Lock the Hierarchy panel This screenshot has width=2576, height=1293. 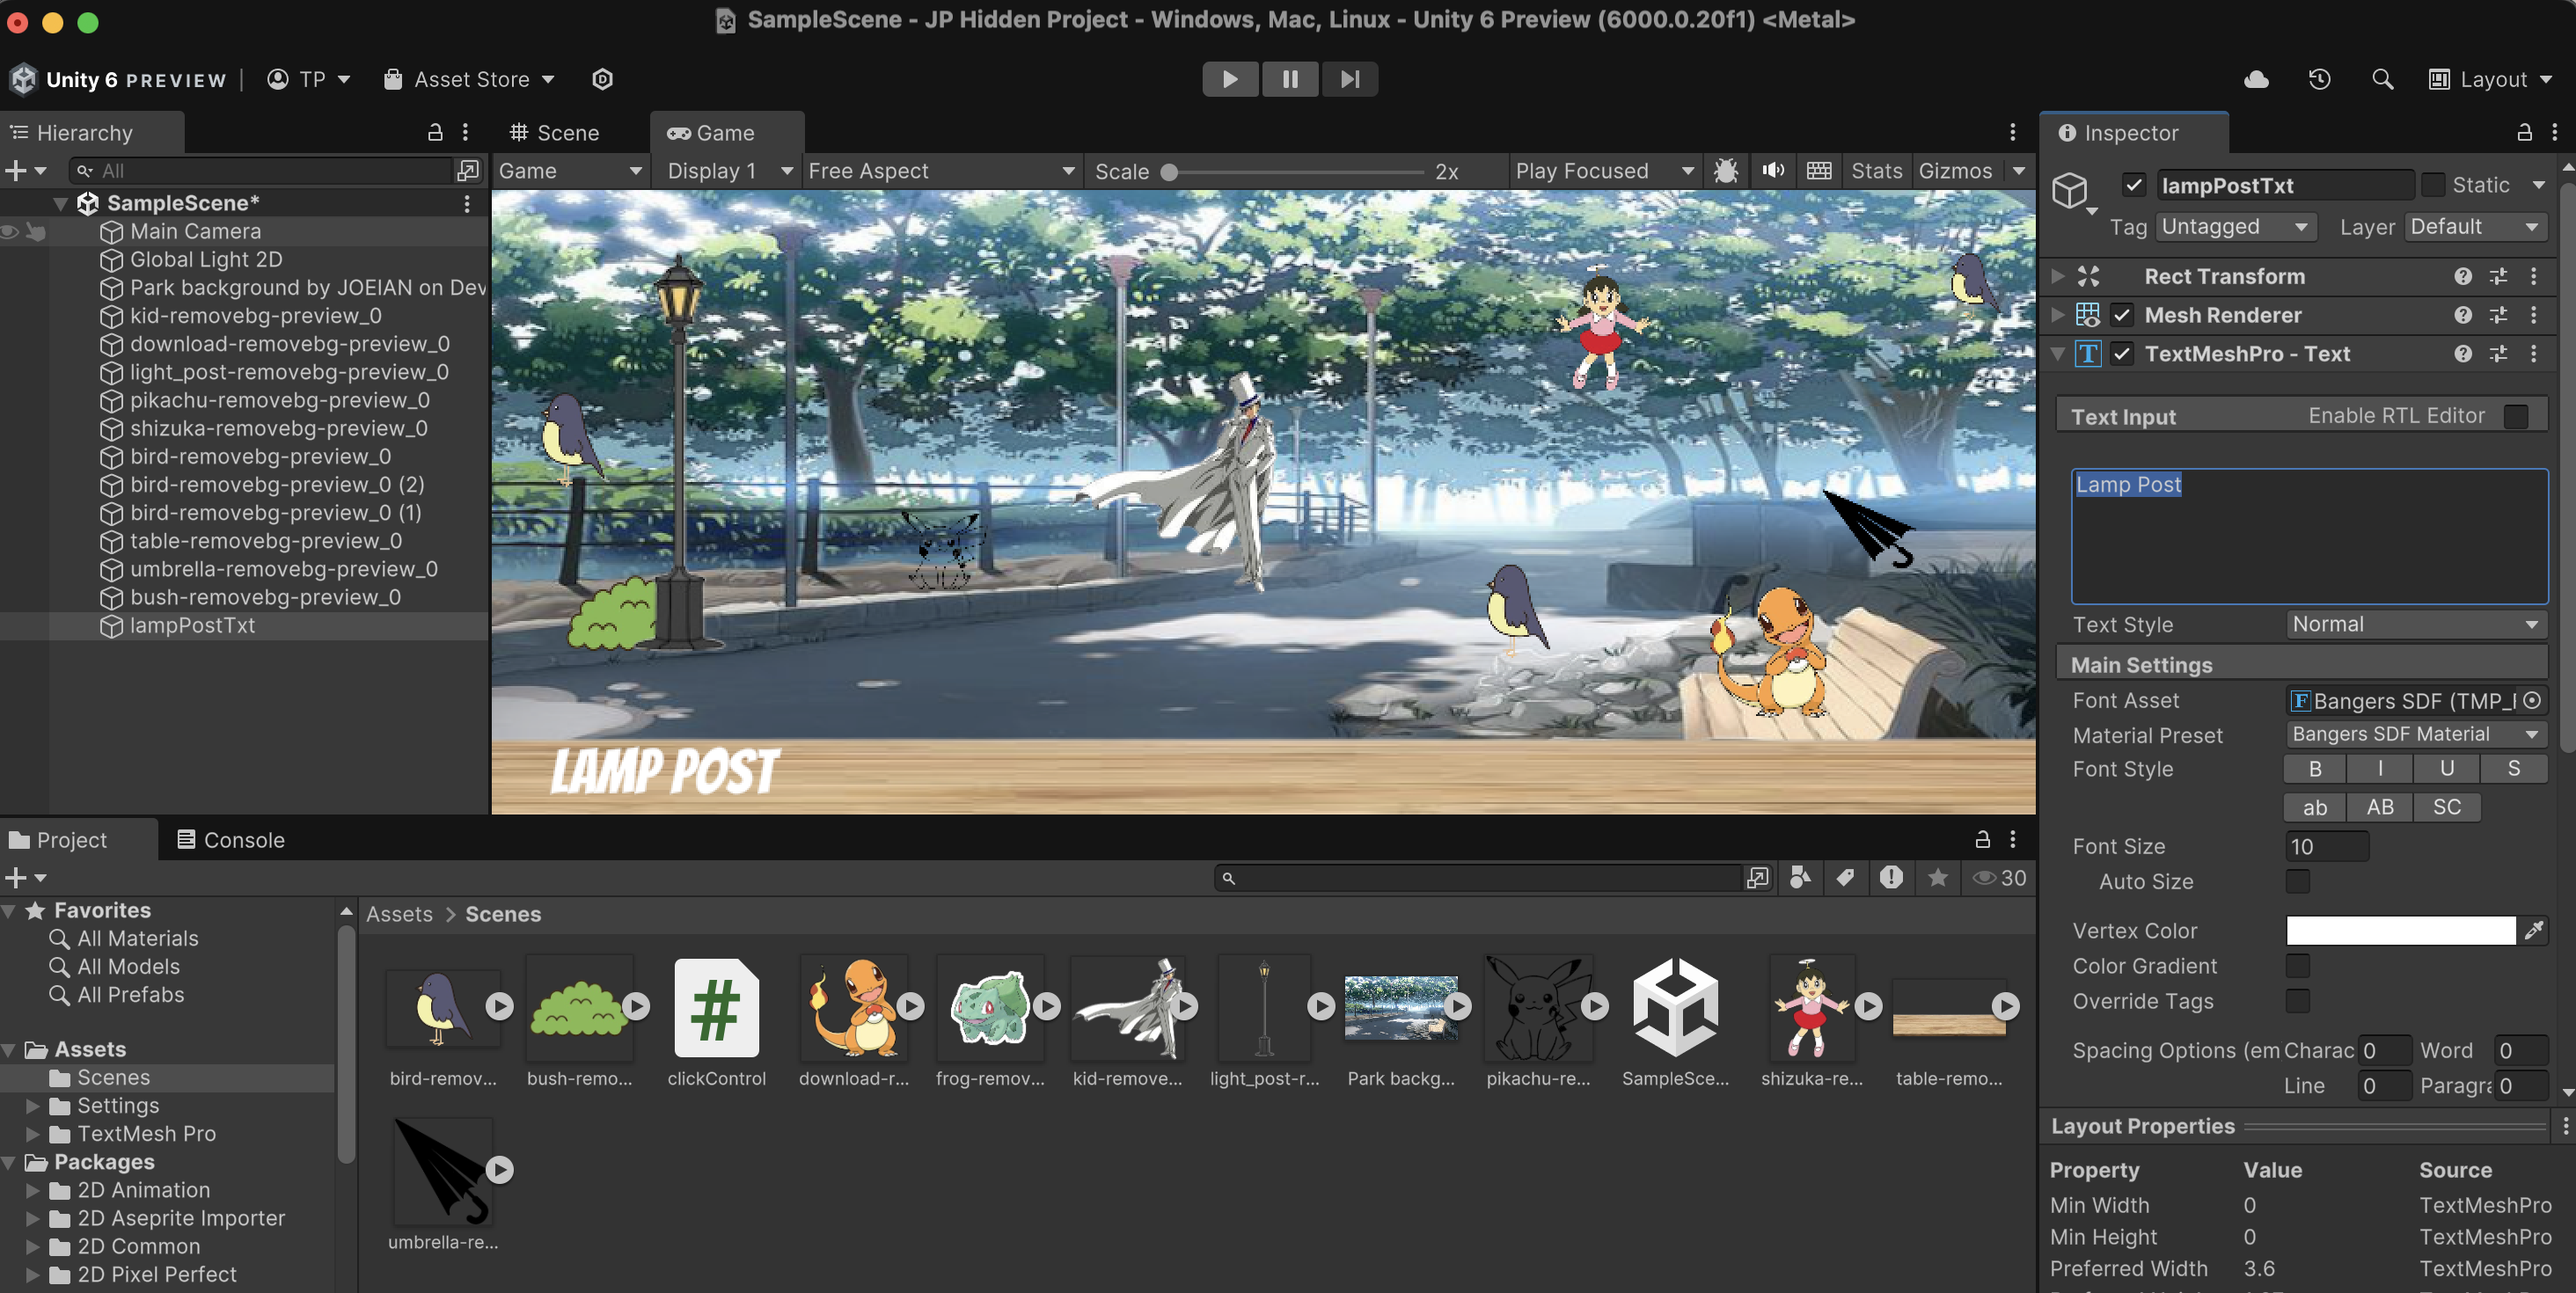435,132
